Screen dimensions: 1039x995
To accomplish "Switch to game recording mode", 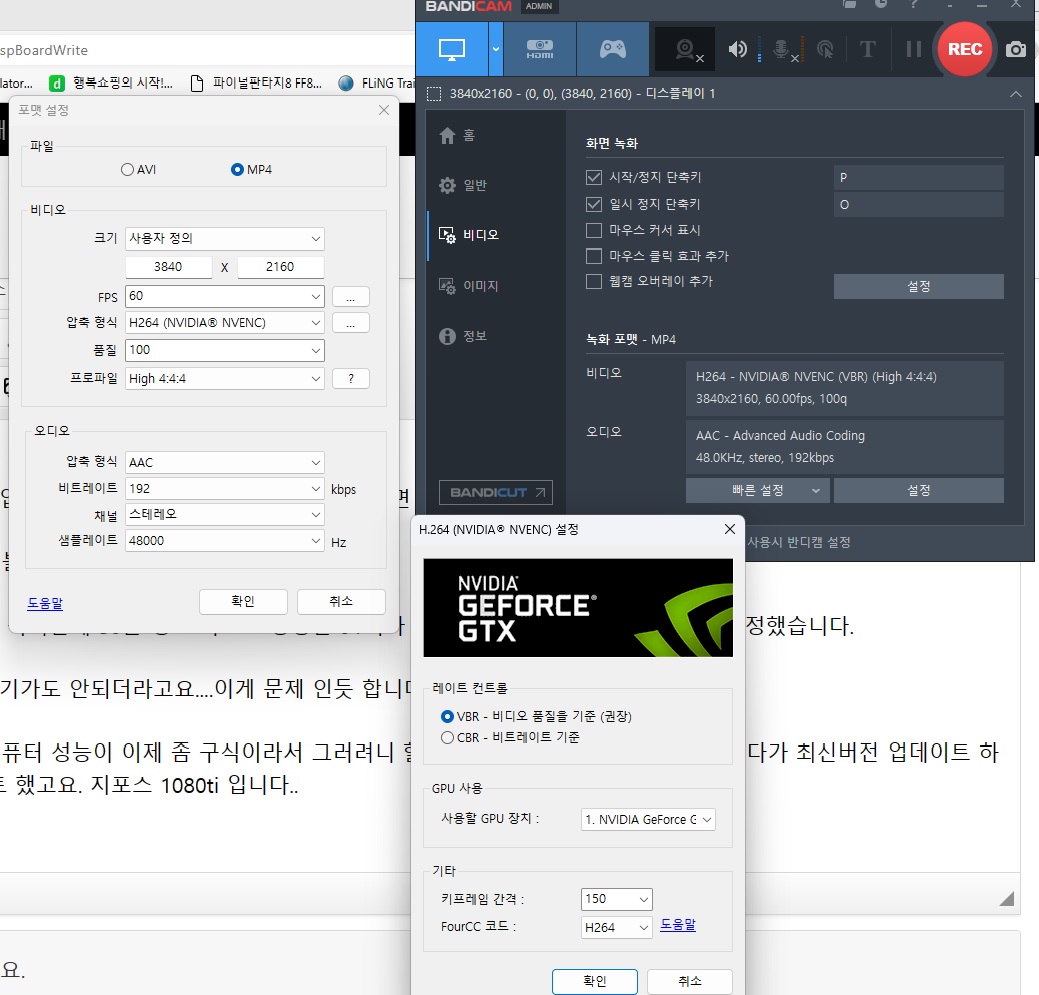I will (x=613, y=49).
